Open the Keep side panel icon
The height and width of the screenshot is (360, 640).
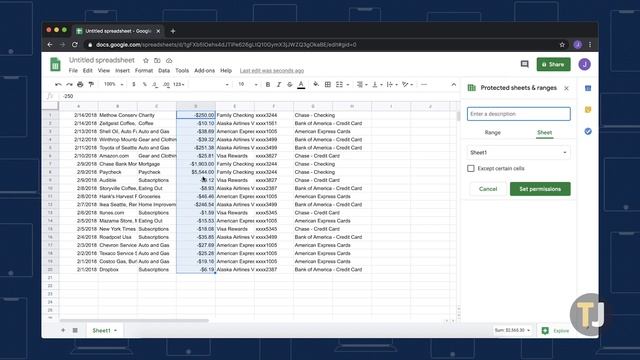click(x=588, y=109)
